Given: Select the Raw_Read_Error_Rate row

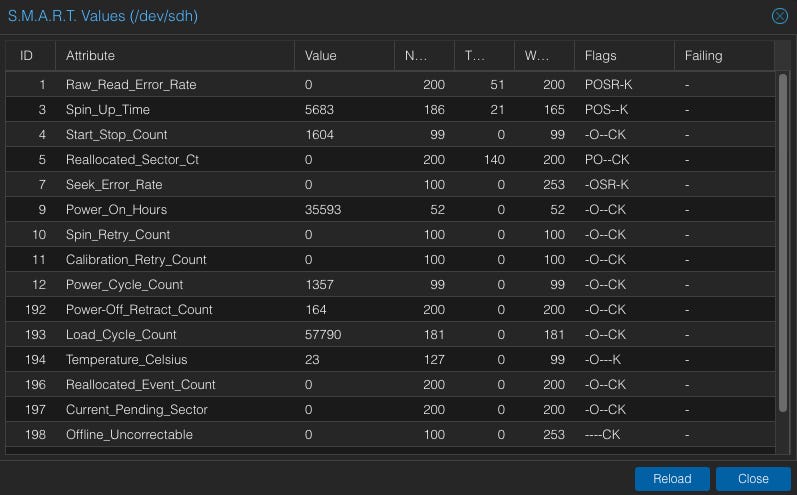Looking at the screenshot, I should [390, 84].
